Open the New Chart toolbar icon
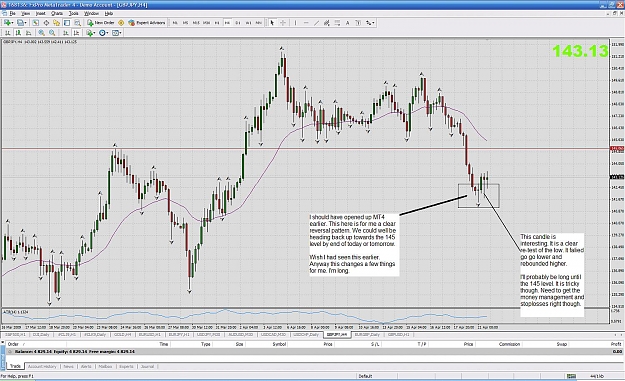Viewport: 625px width, 381px height. click(7, 23)
